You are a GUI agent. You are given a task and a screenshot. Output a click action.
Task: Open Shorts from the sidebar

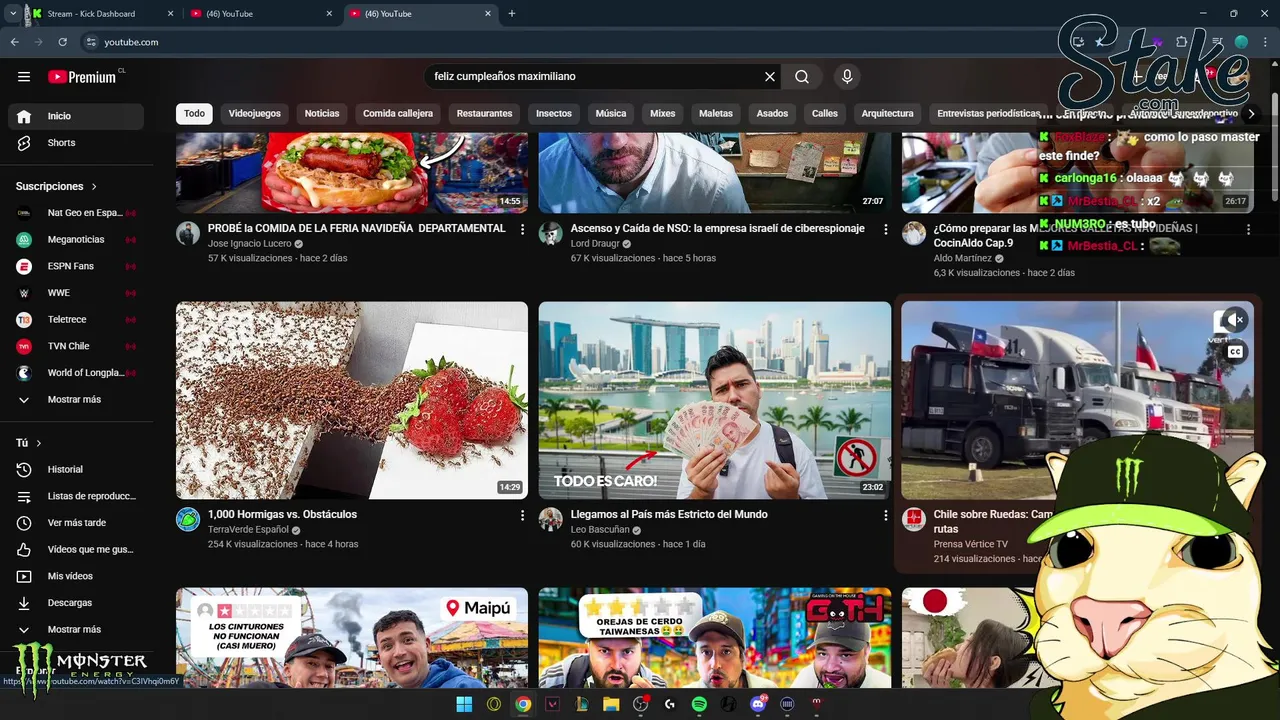tap(76, 143)
